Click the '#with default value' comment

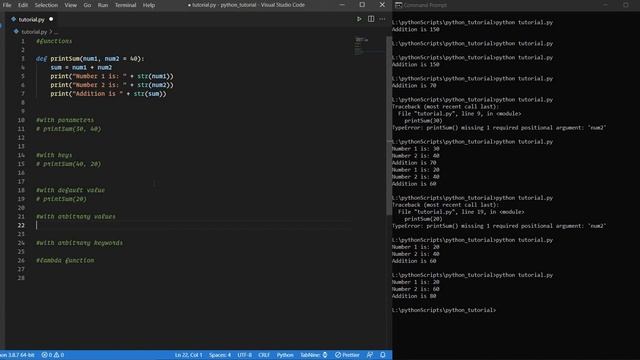coord(70,190)
